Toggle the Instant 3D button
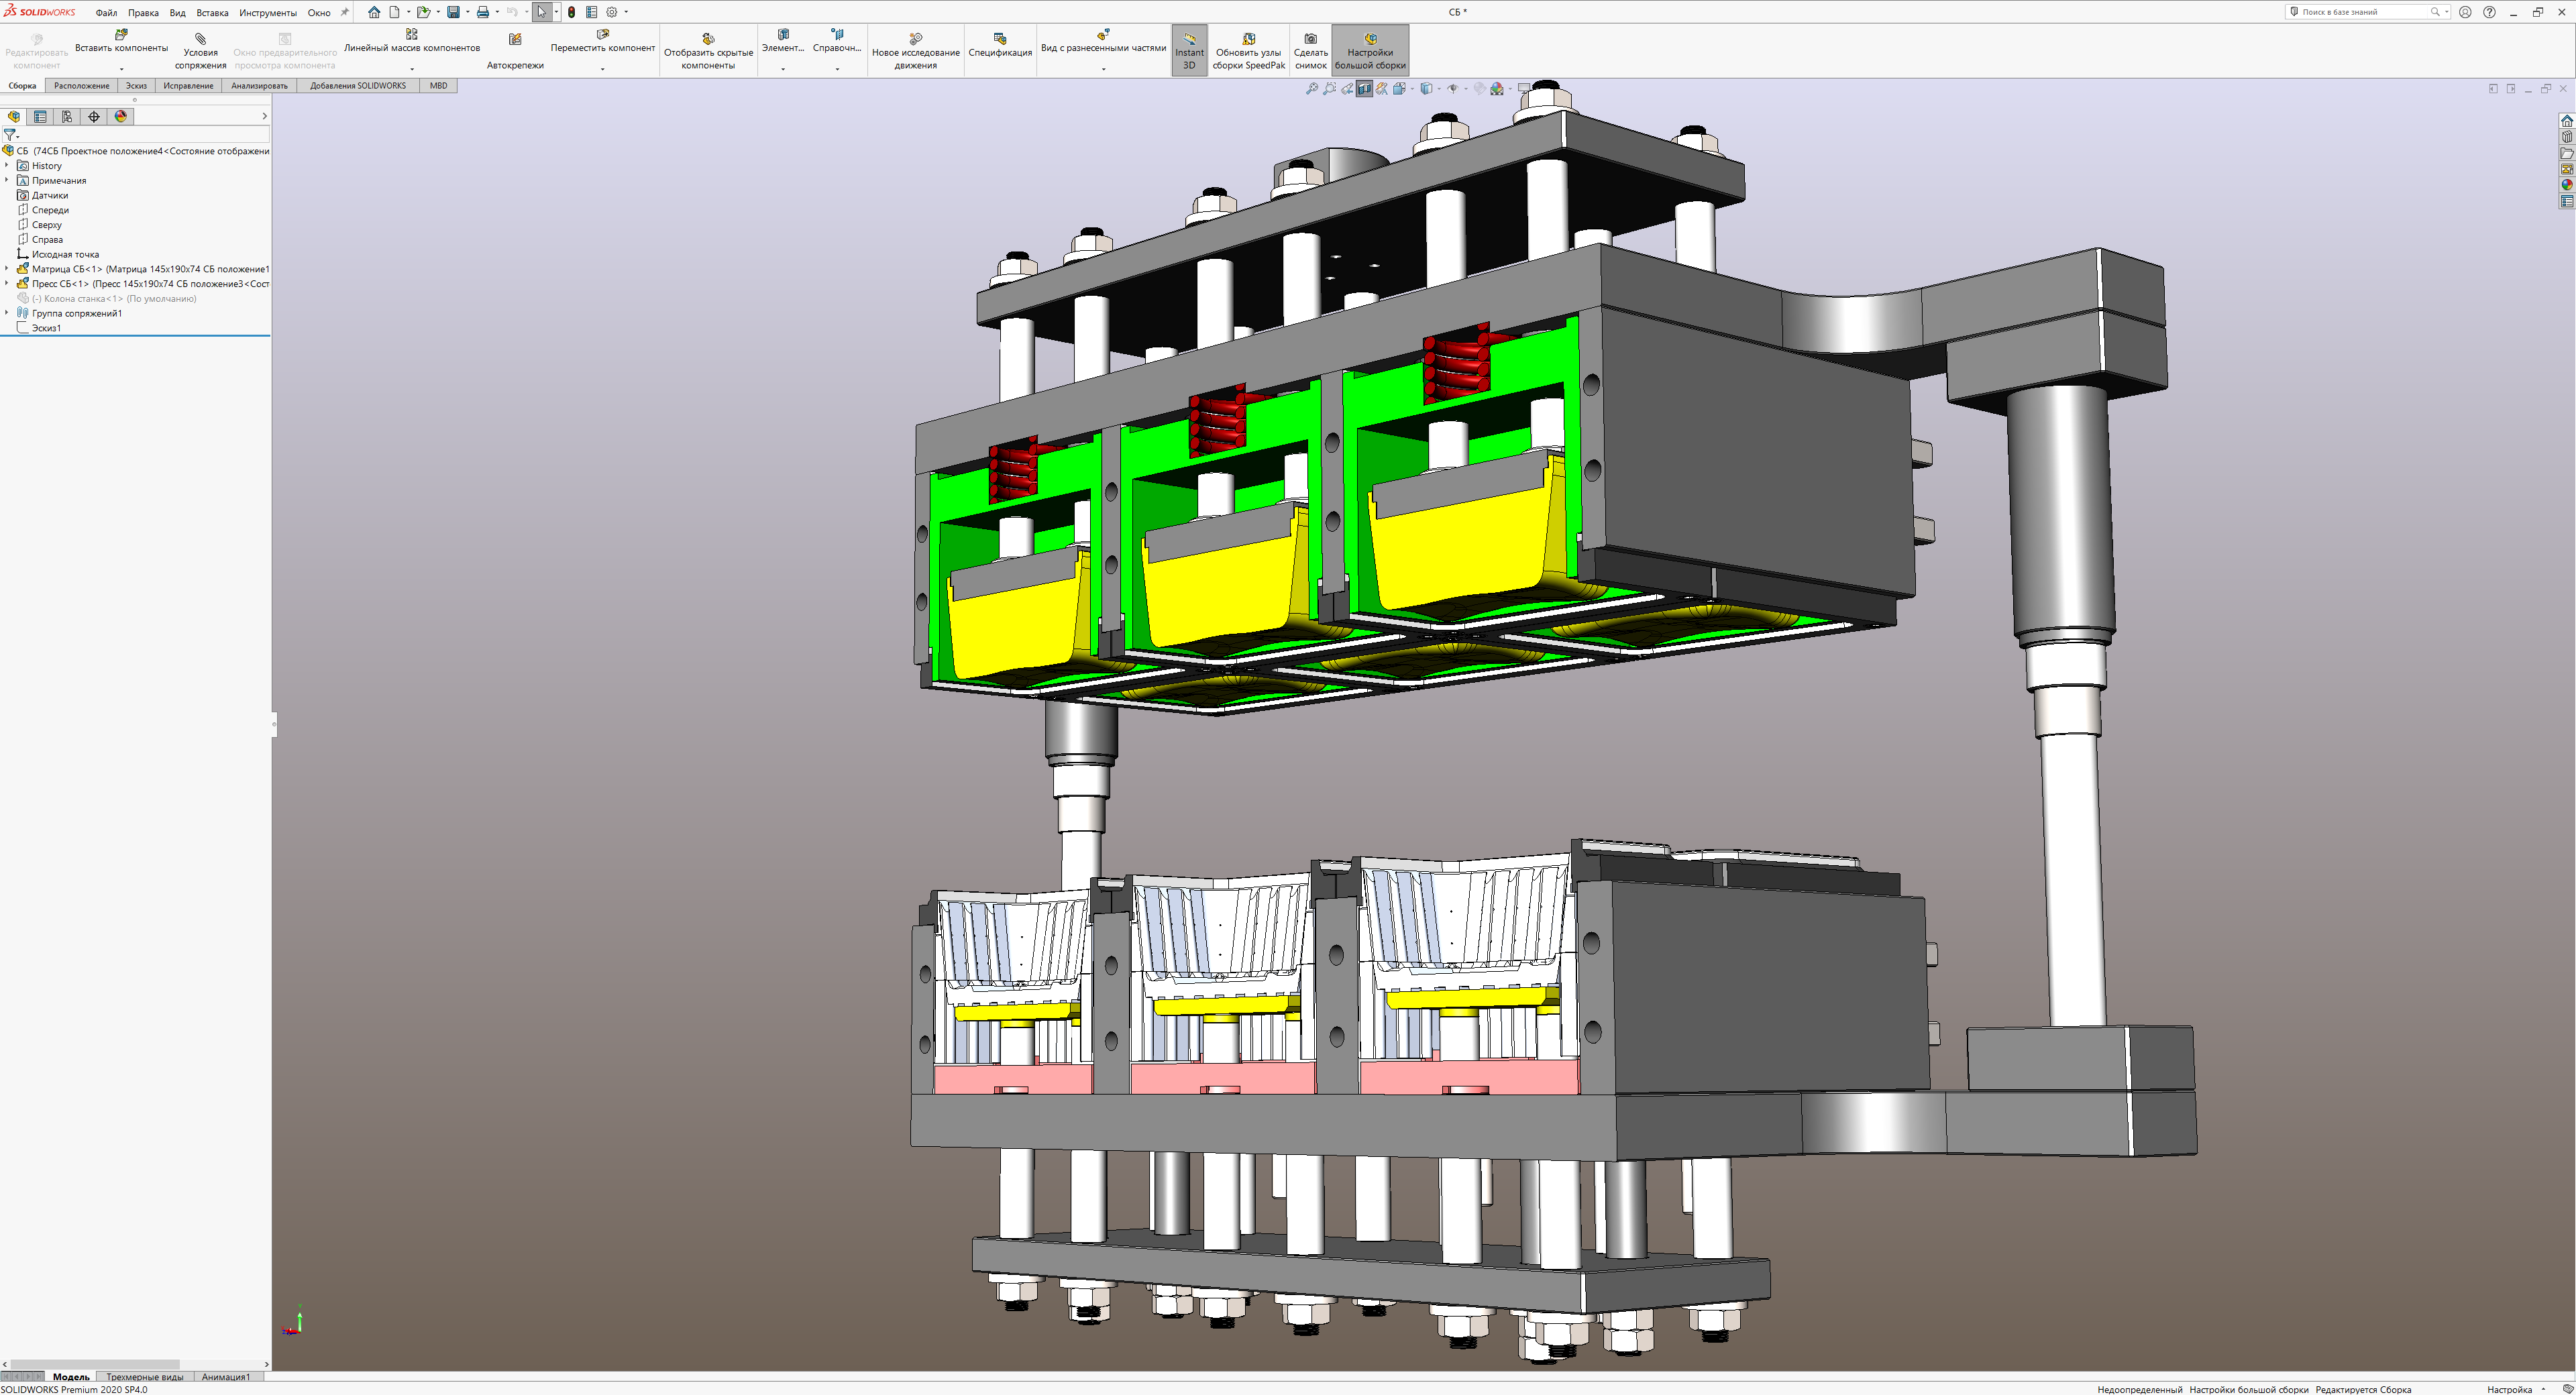This screenshot has width=2576, height=1395. coord(1189,50)
